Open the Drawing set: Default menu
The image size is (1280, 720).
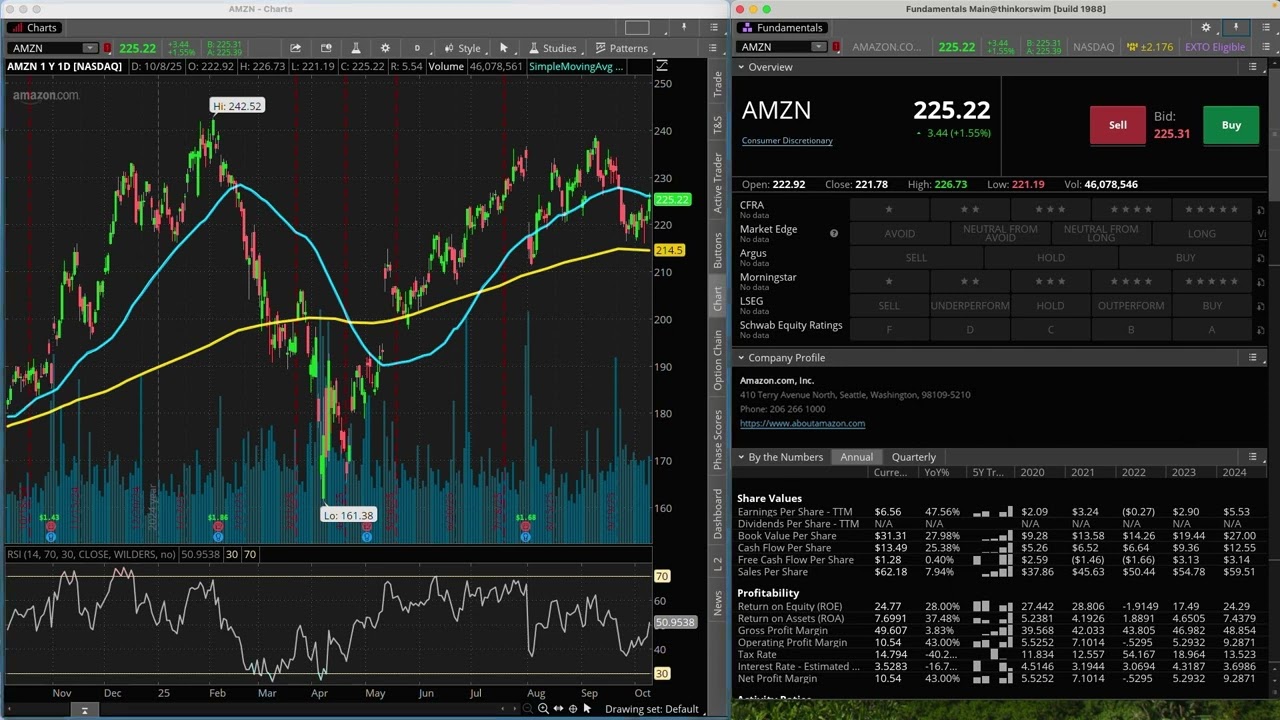651,709
